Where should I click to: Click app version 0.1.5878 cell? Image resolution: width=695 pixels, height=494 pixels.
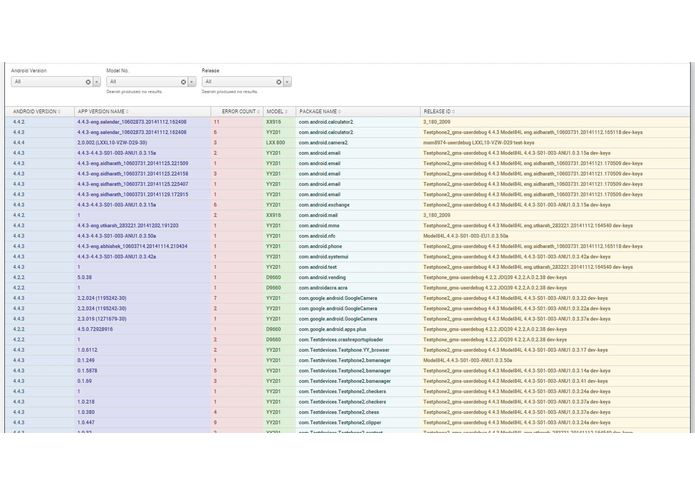(x=143, y=371)
